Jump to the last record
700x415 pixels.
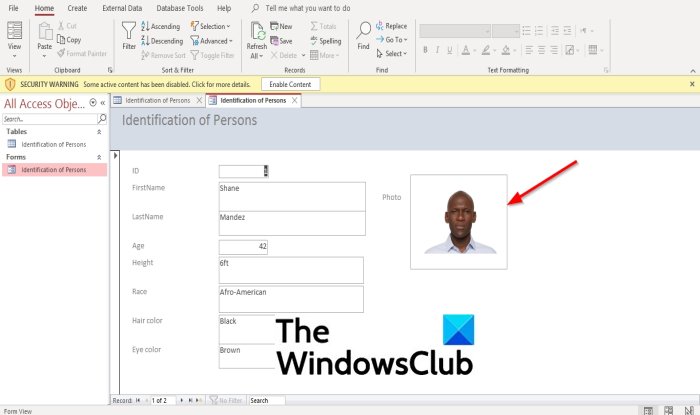tap(190, 400)
